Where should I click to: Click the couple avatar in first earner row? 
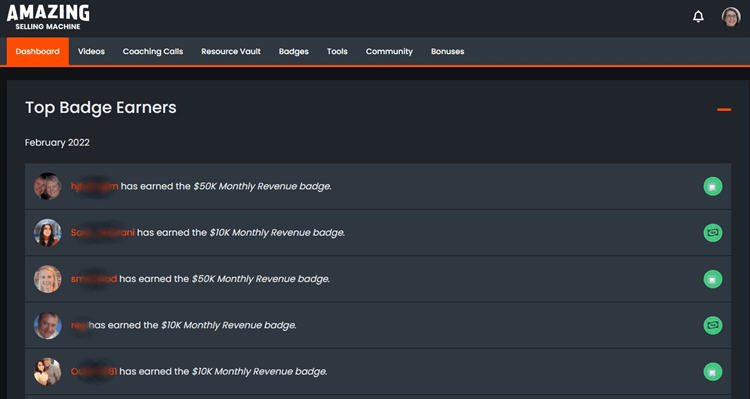[48, 186]
